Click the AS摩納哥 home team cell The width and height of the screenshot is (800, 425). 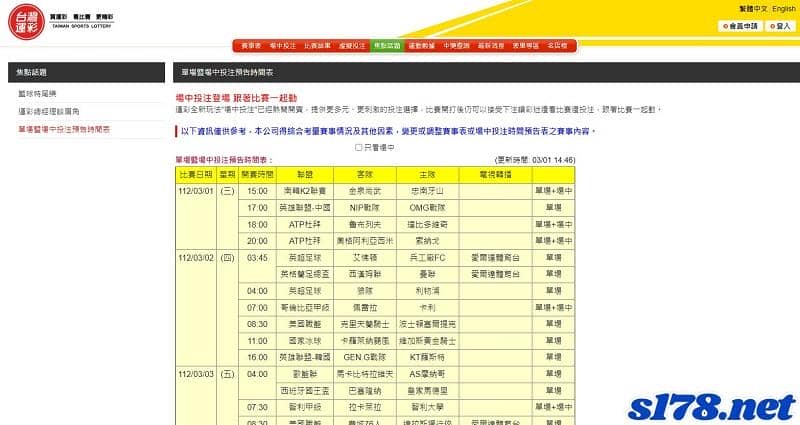tap(427, 374)
